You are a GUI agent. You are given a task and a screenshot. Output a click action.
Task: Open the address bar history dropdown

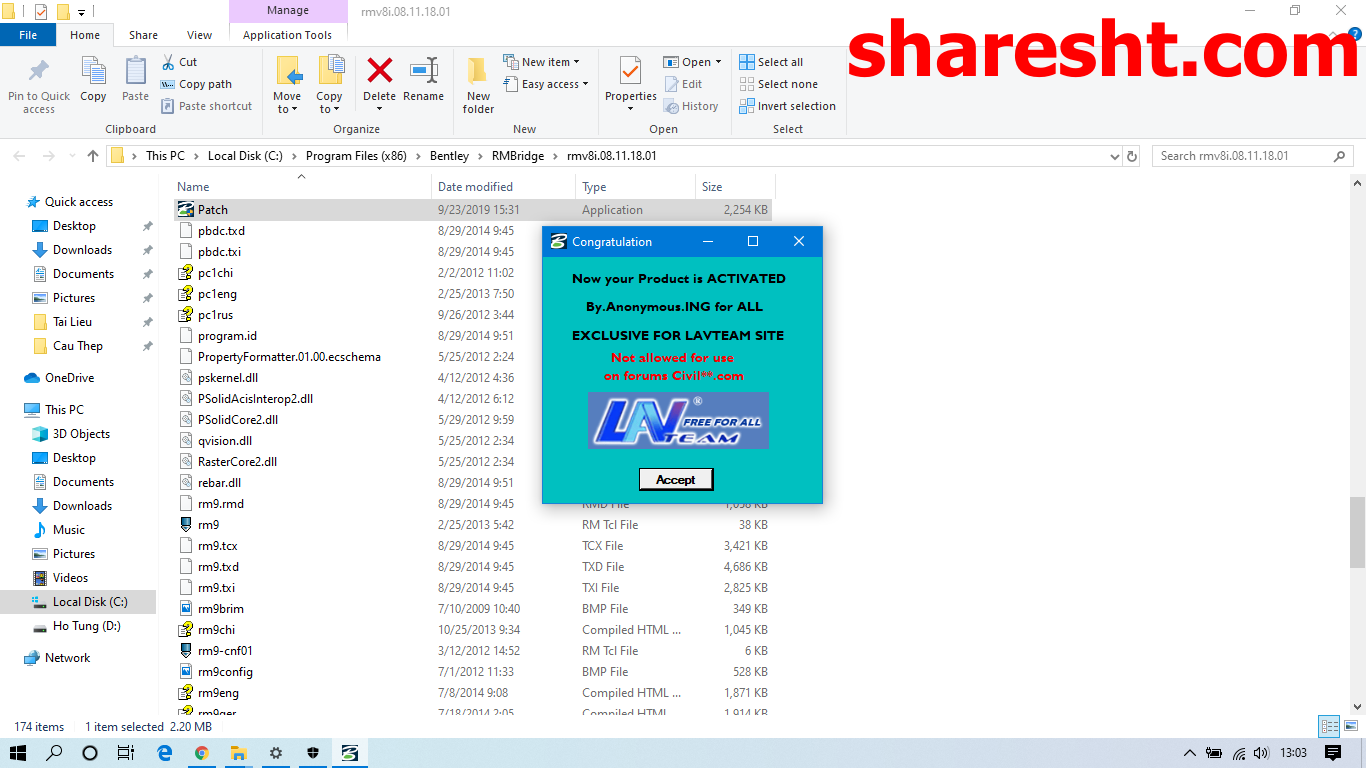tap(1115, 156)
